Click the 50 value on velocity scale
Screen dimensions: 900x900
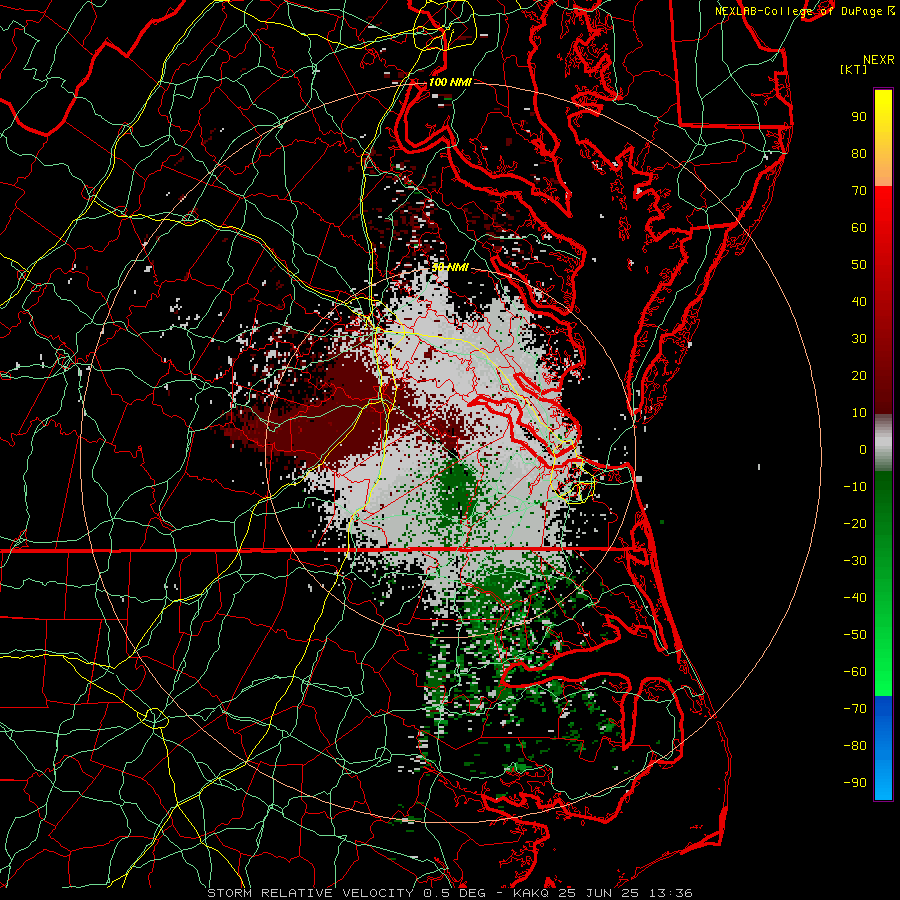[859, 265]
